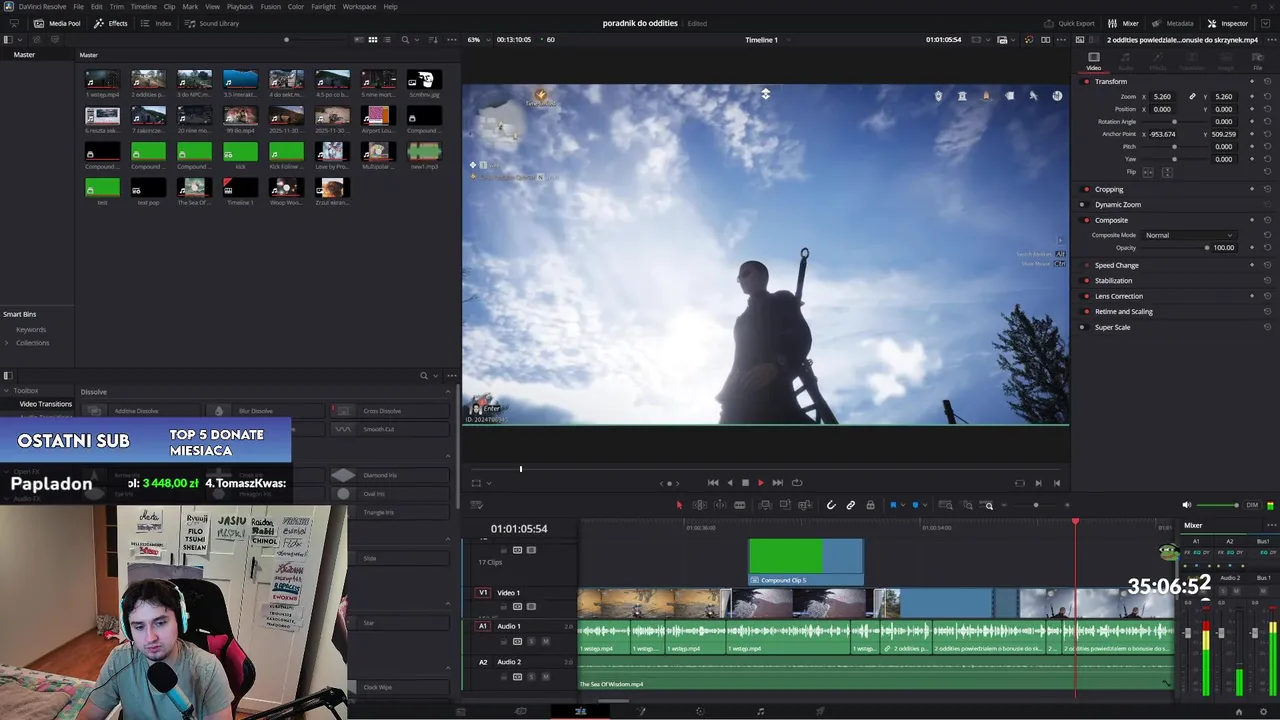This screenshot has height=720, width=1280.
Task: Open the Playback menu
Action: 240,6
